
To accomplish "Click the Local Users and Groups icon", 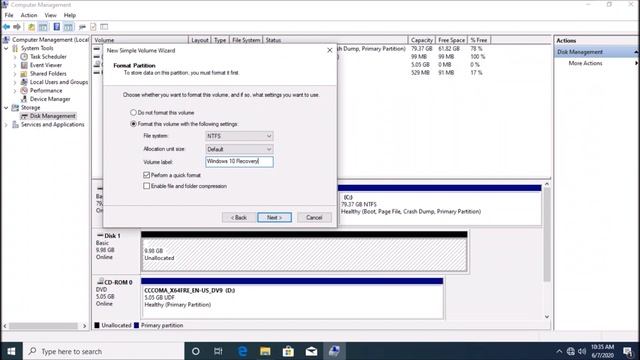I will [24, 82].
